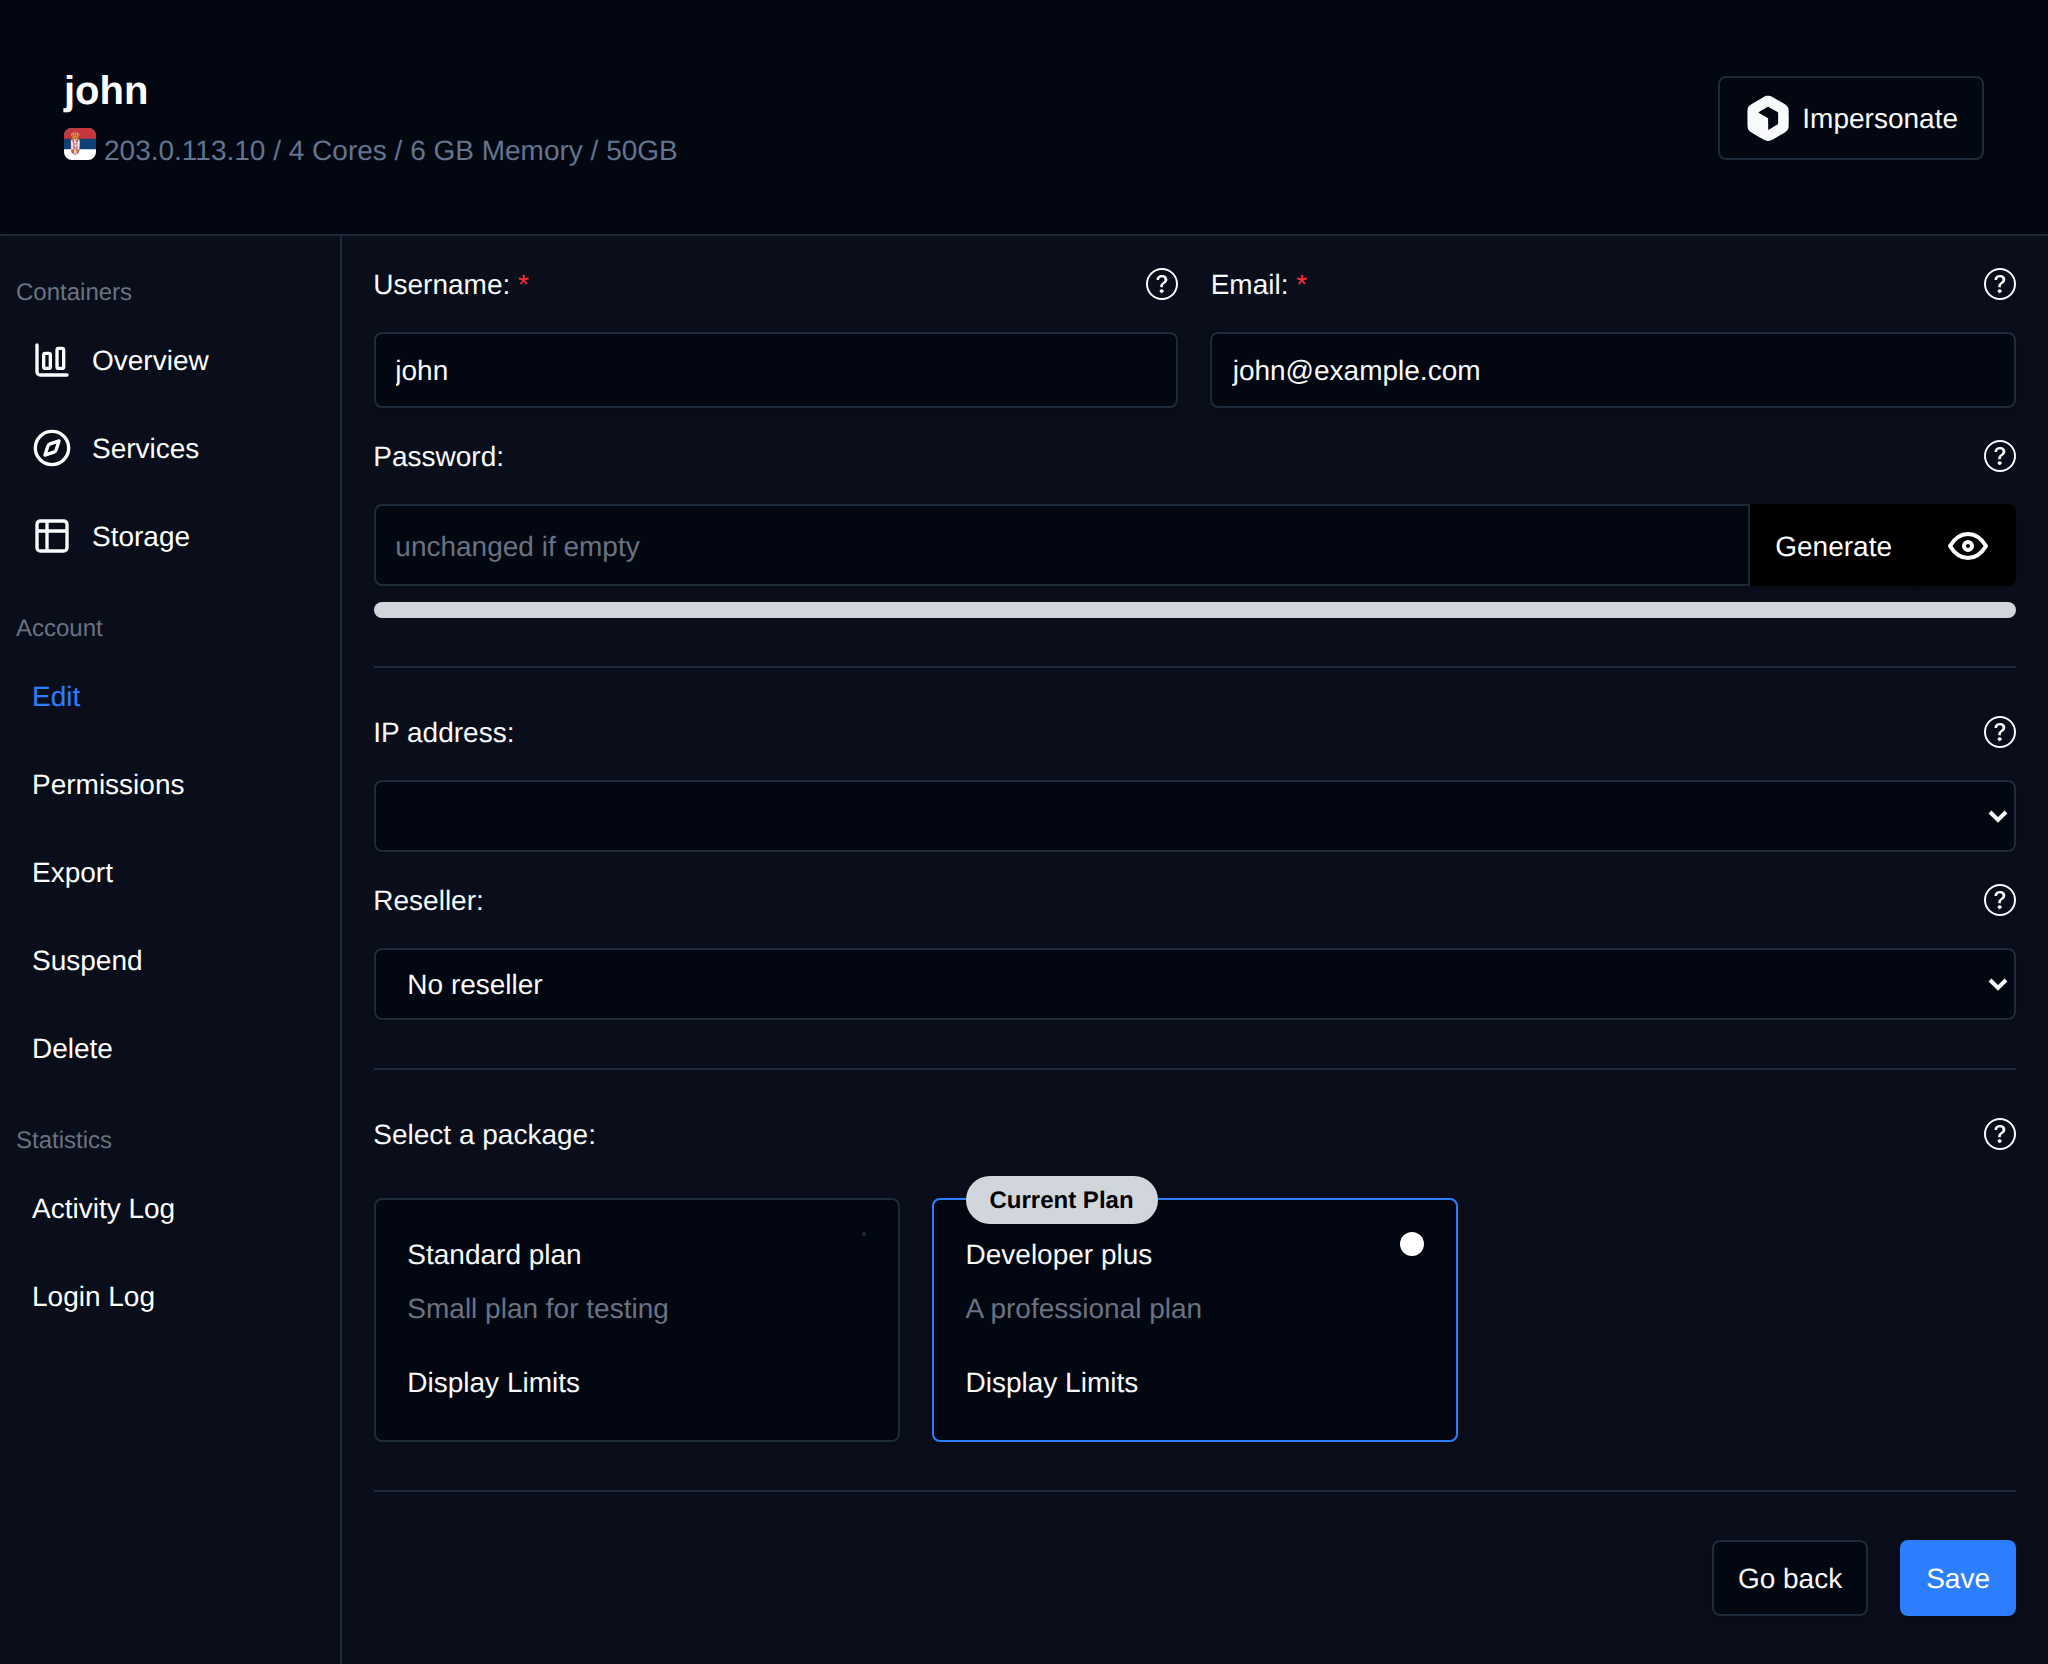2048x1664 pixels.
Task: Open Storage in the sidebar
Action: pyautogui.click(x=140, y=536)
